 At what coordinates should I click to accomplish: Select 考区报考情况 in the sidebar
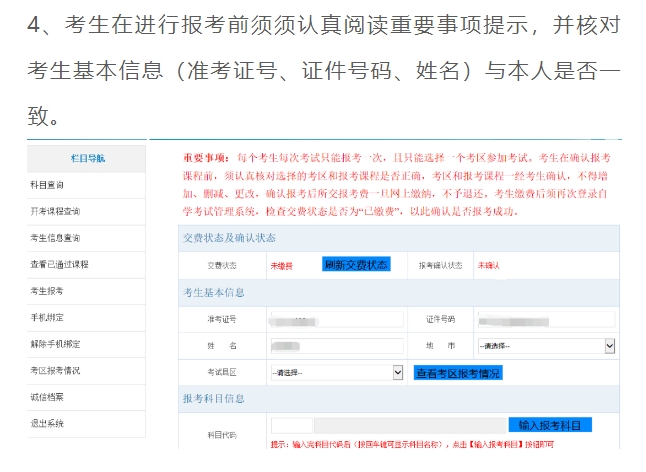(x=54, y=370)
